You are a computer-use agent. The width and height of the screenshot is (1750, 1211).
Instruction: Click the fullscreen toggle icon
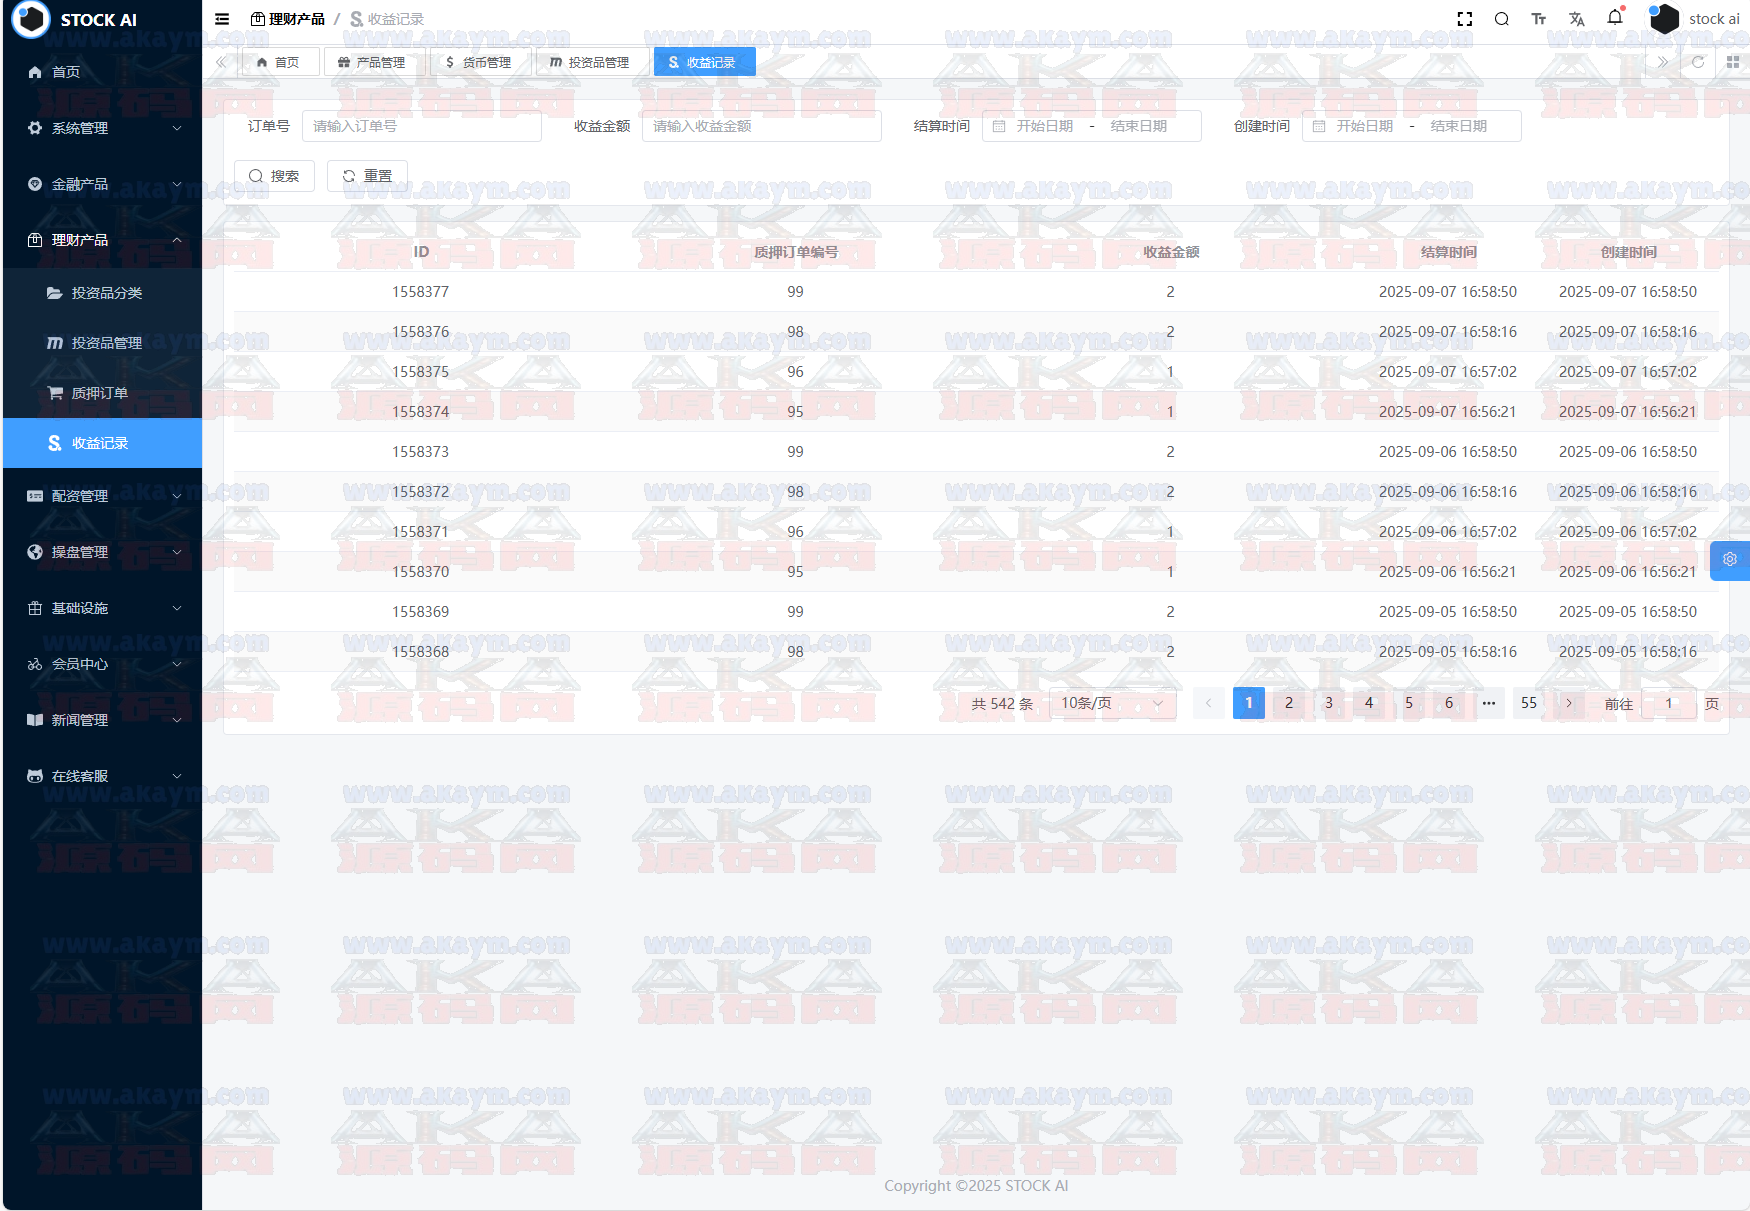[x=1465, y=19]
